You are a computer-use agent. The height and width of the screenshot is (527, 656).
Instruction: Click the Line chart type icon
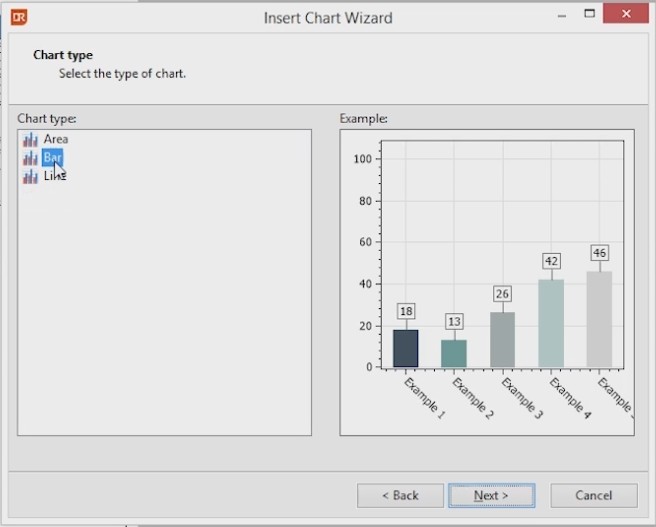tap(30, 176)
